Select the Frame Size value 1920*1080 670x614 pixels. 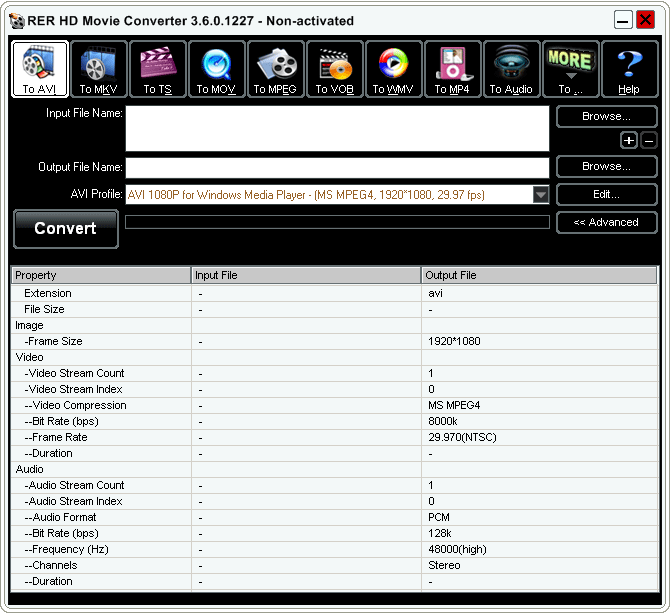[454, 341]
